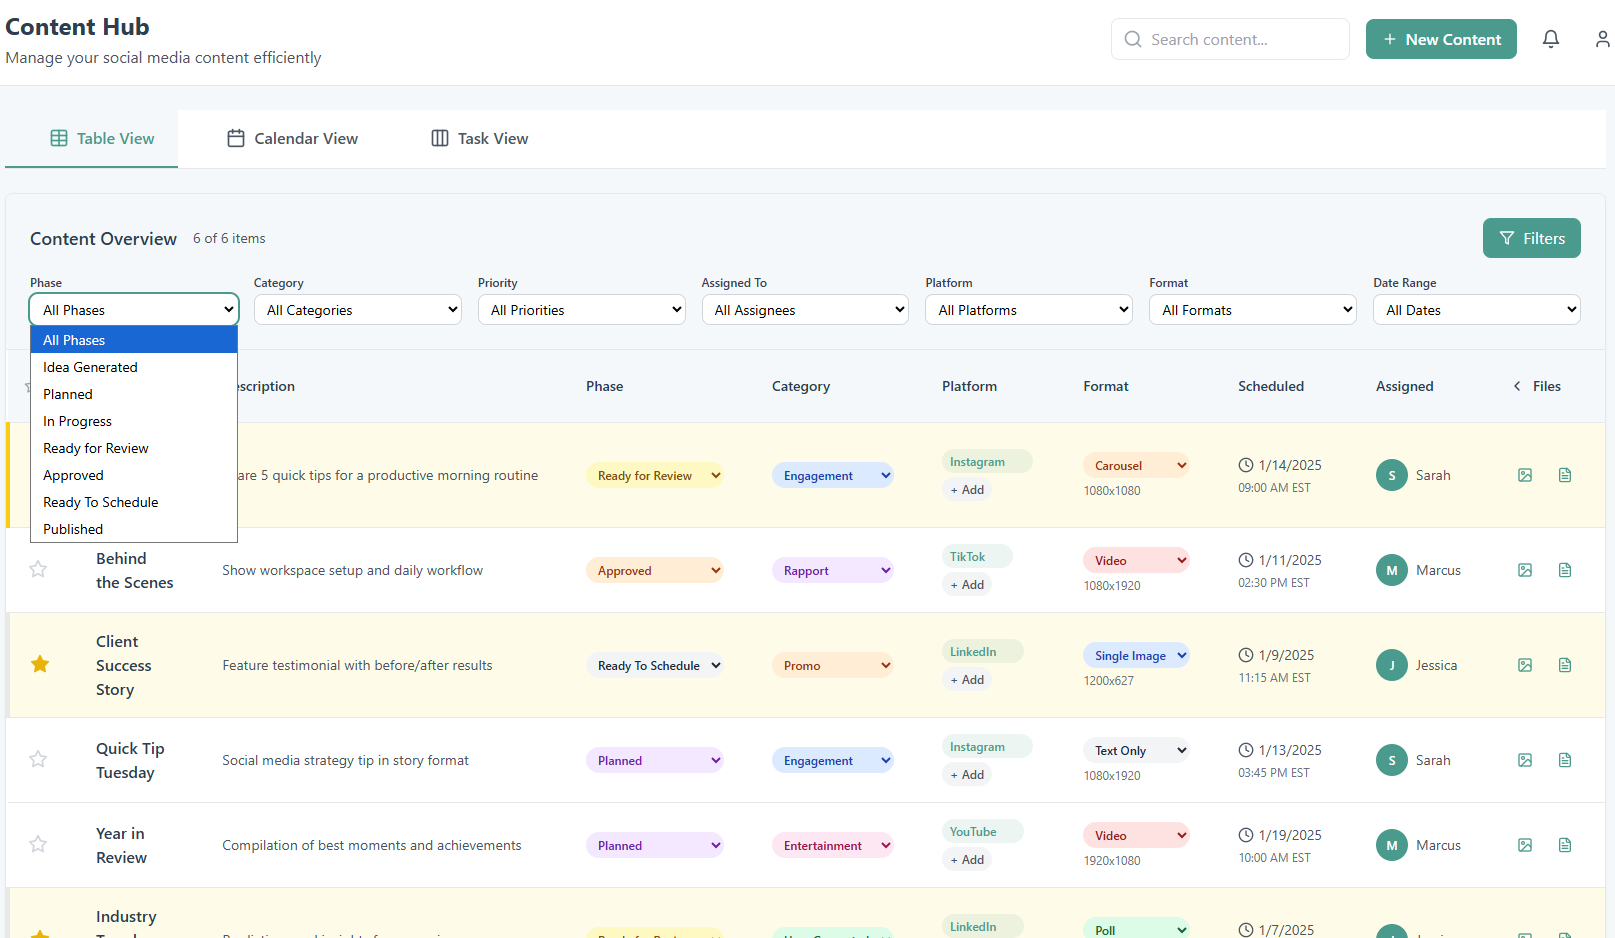1615x938 pixels.
Task: Star the Year in Review item
Action: [x=38, y=844]
